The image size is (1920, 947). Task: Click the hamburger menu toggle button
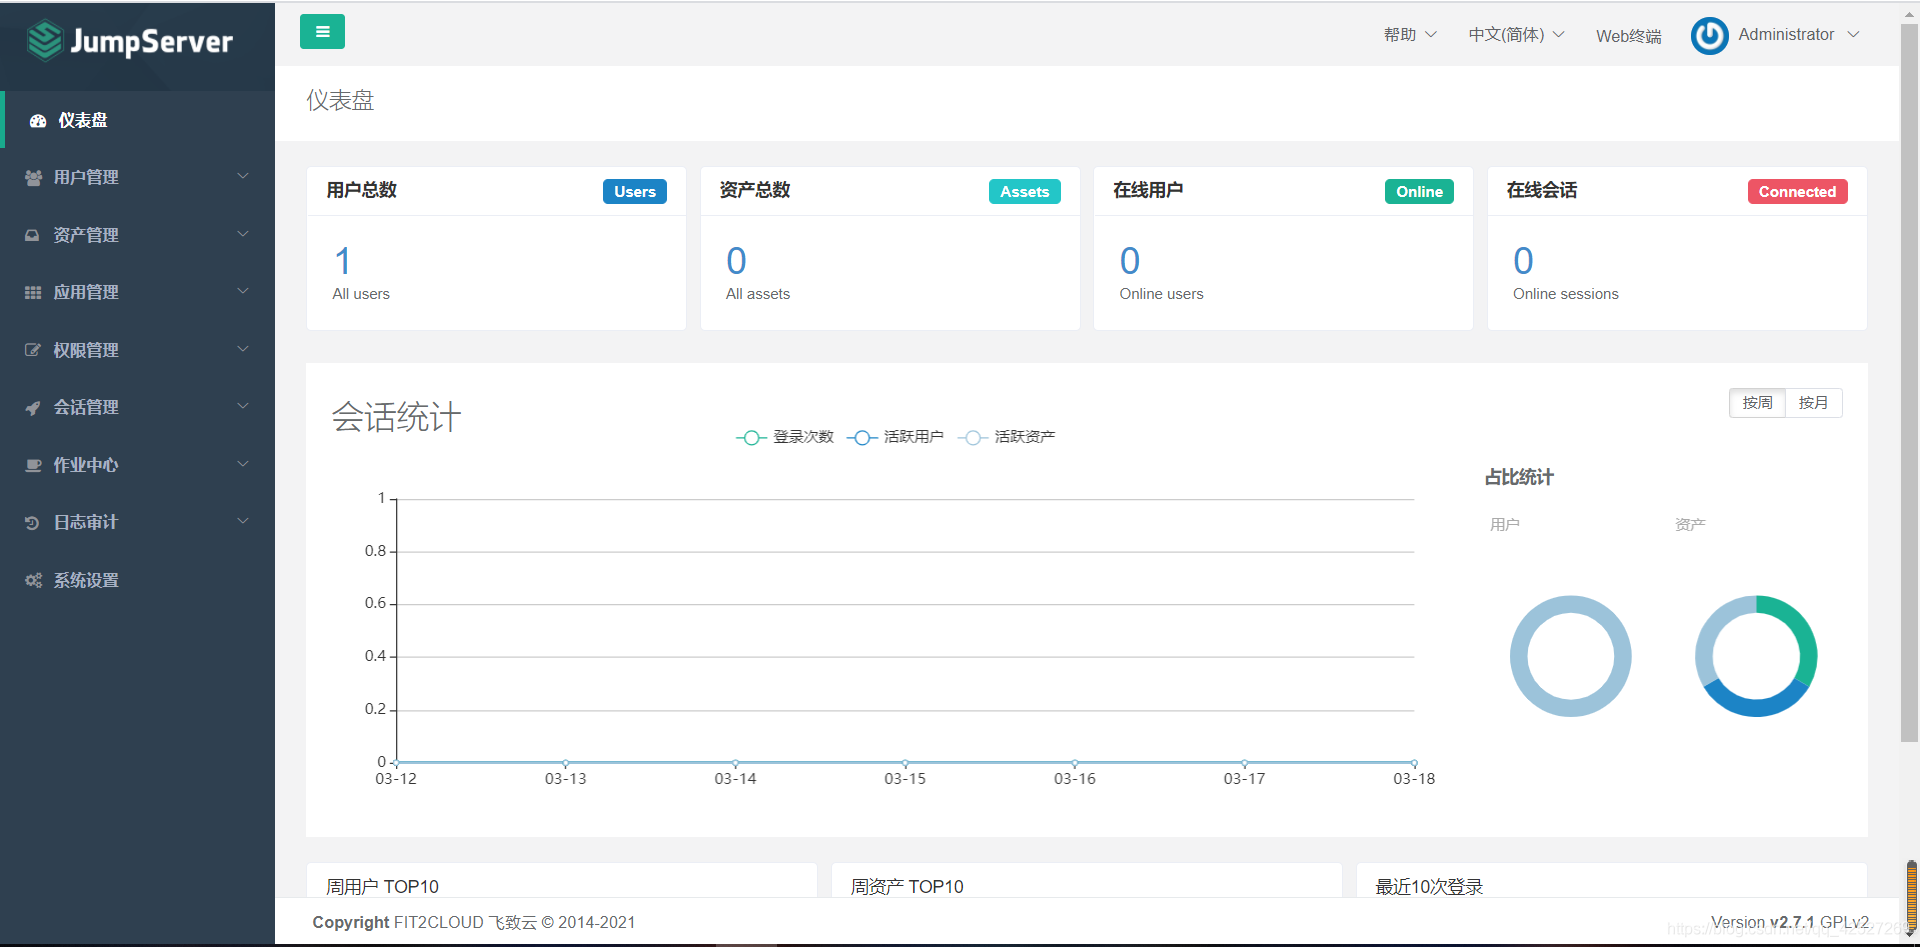pyautogui.click(x=322, y=32)
